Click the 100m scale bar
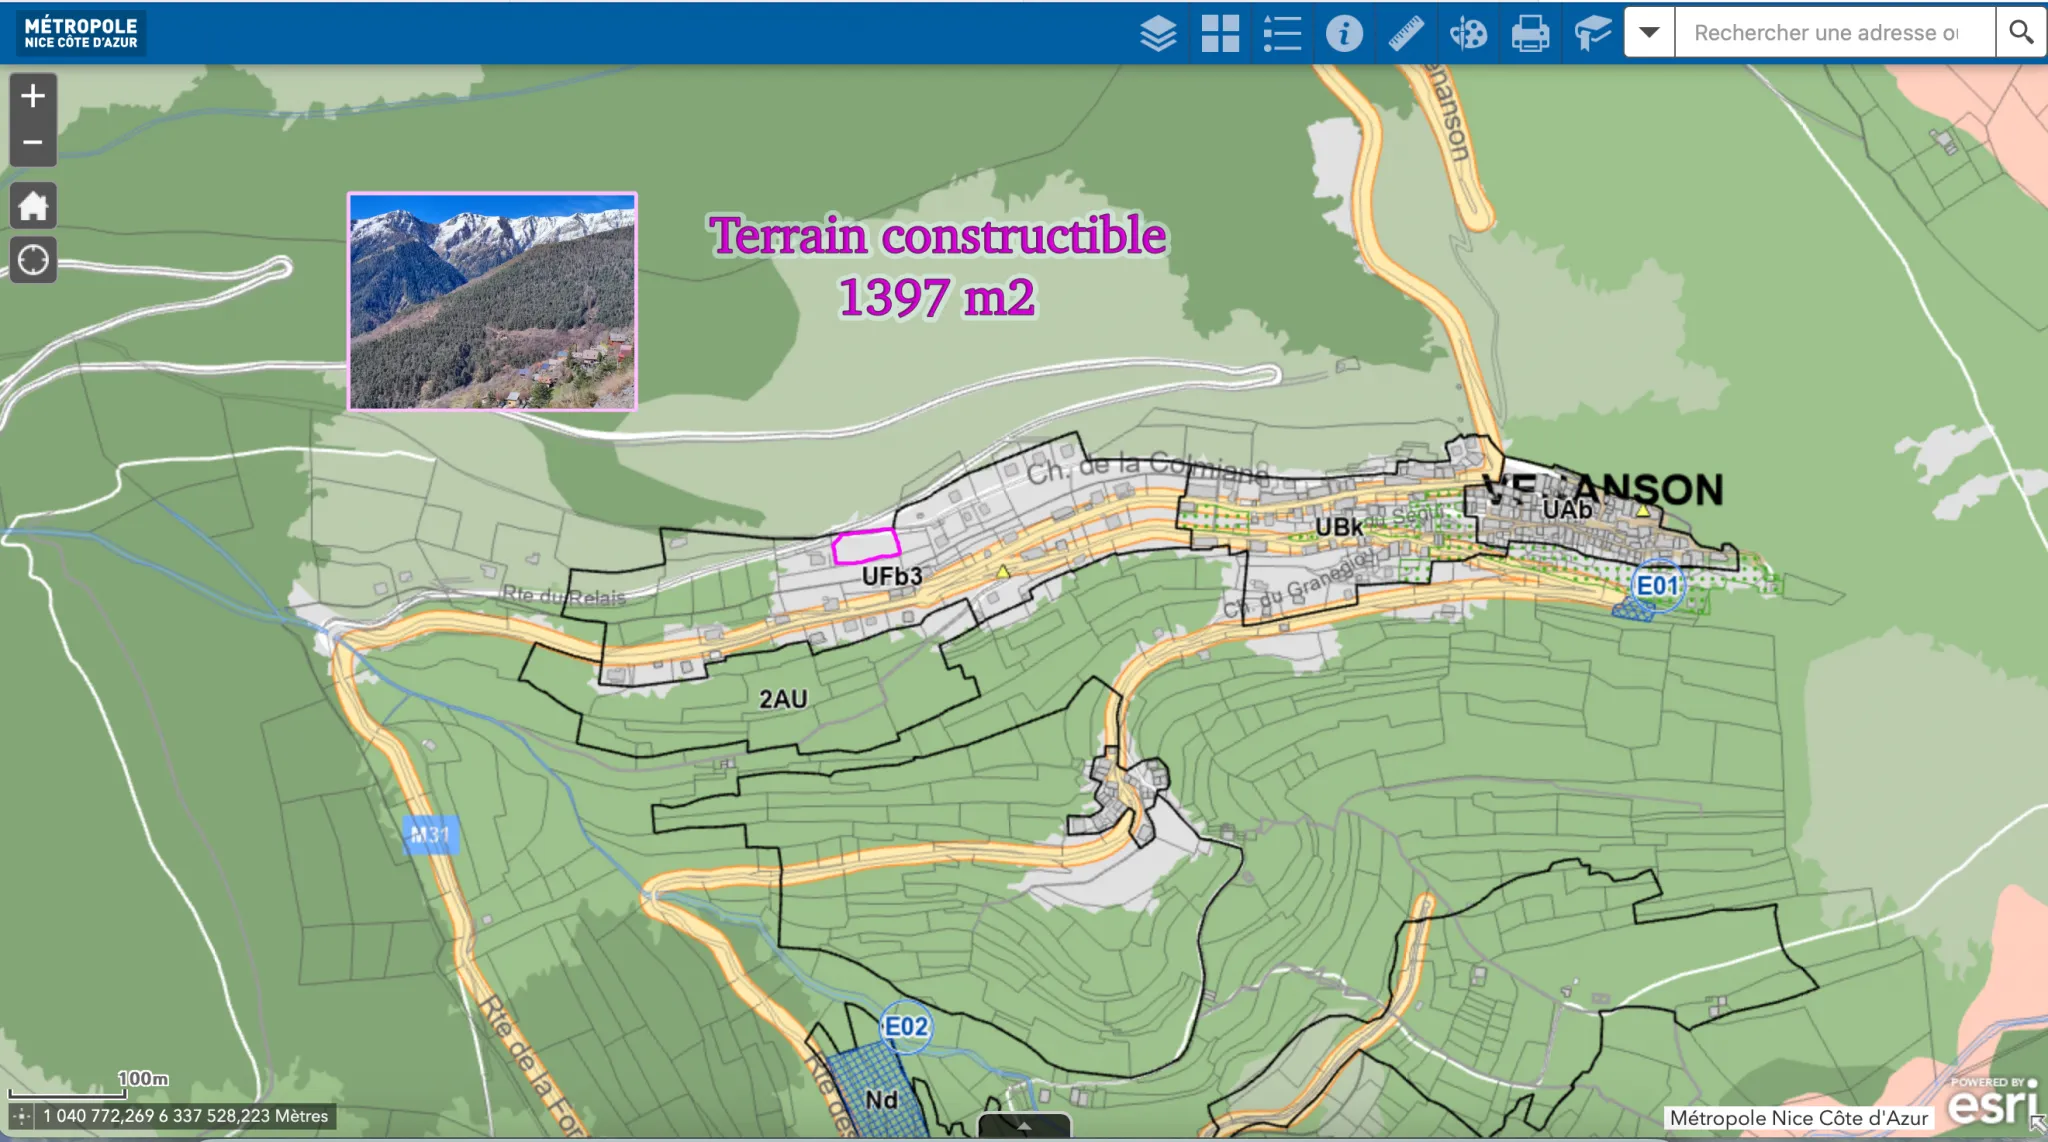 tap(88, 1086)
